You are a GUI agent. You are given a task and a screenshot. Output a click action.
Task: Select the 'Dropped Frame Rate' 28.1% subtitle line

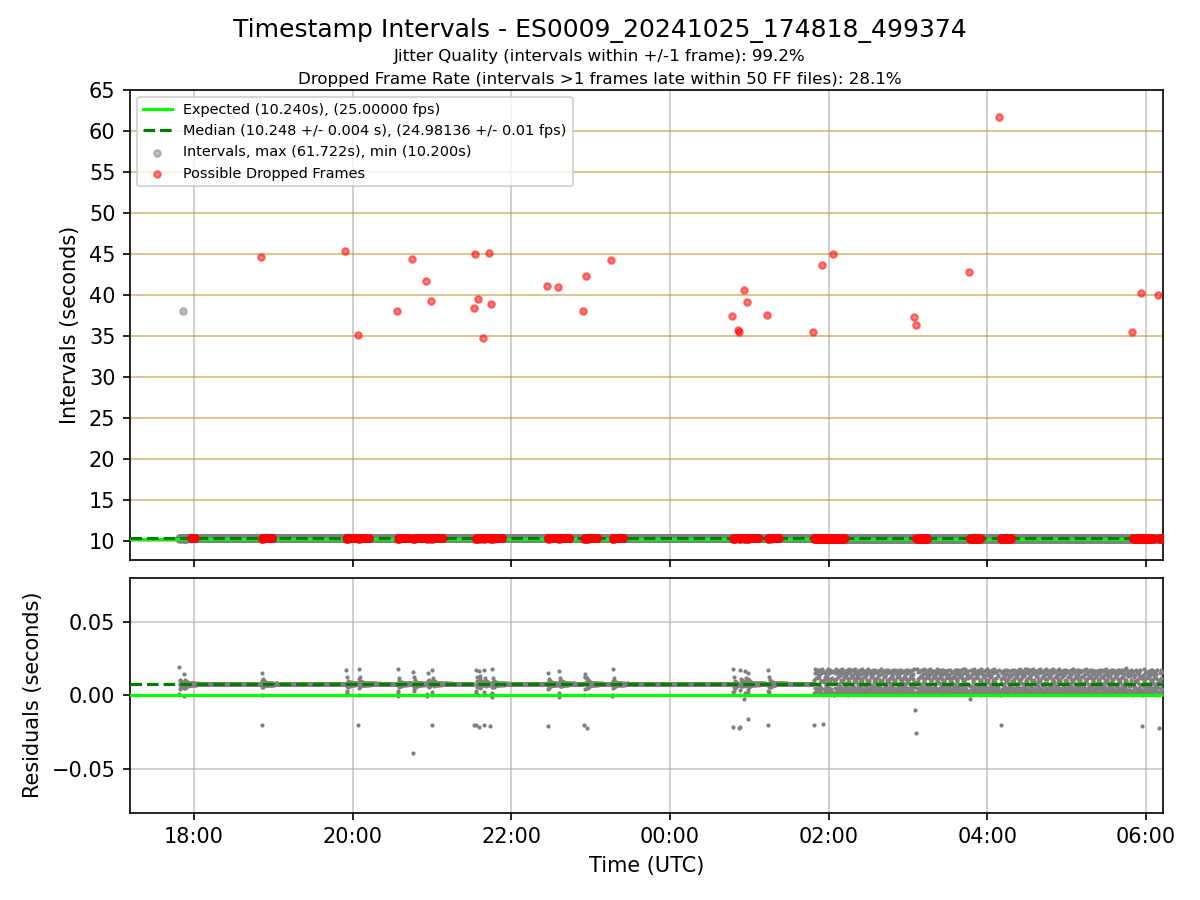pyautogui.click(x=600, y=78)
